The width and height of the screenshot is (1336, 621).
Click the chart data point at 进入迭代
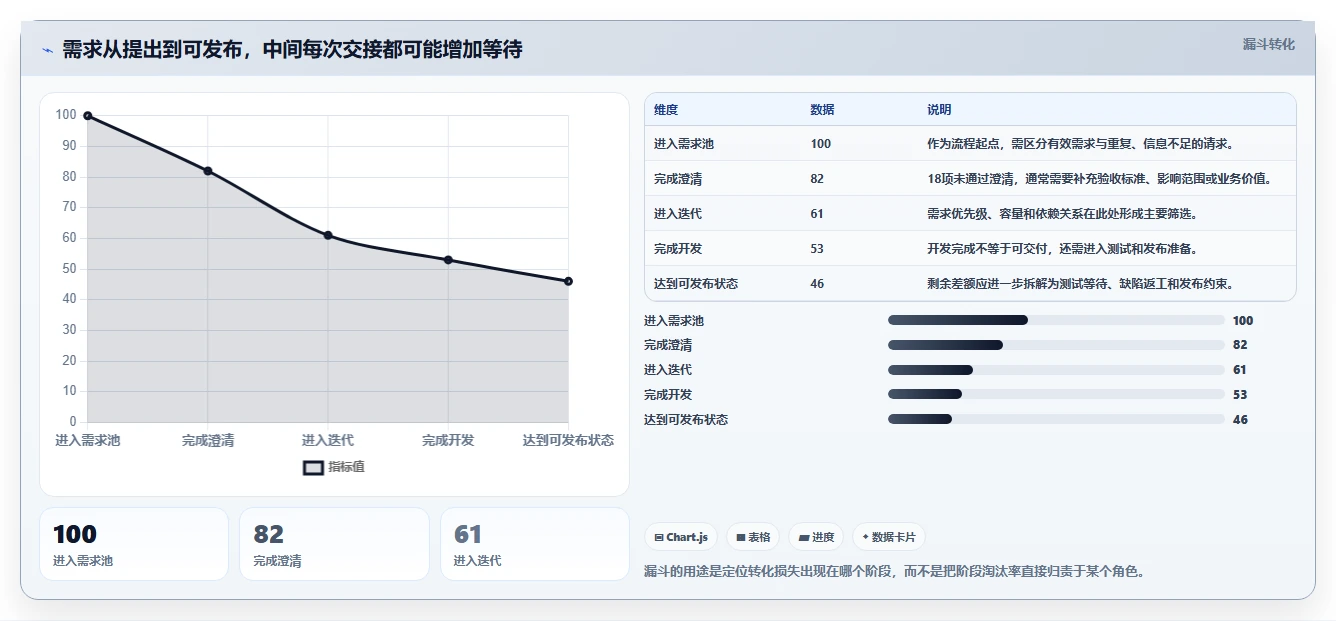point(328,235)
